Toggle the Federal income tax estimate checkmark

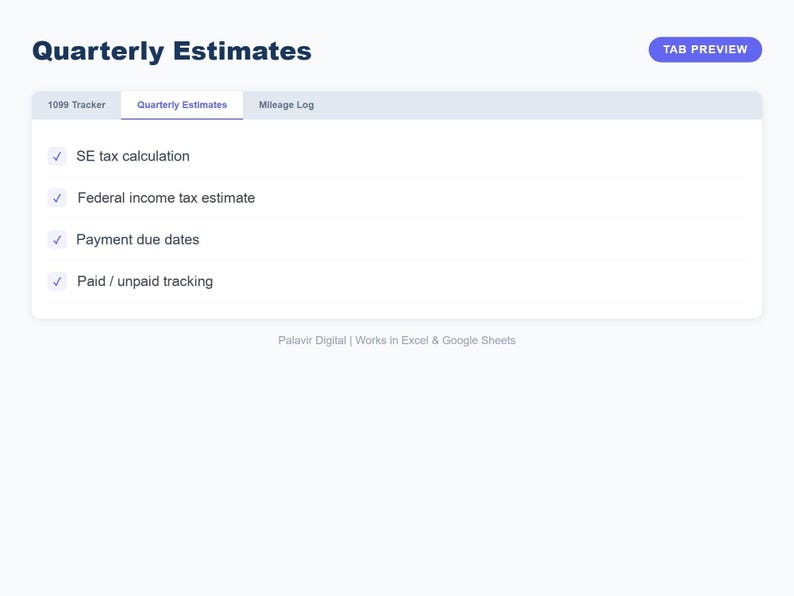click(x=57, y=198)
